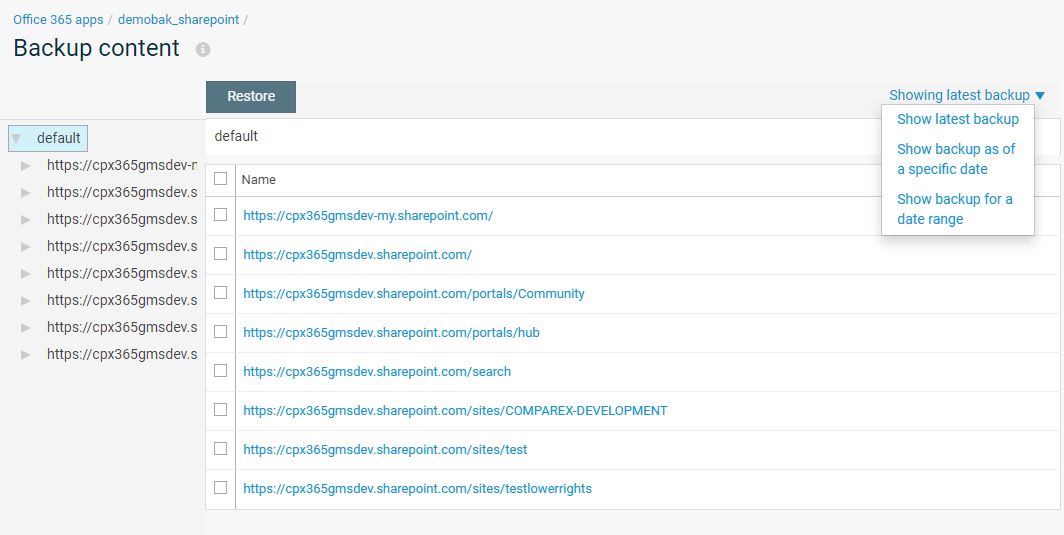Select checkbox for sites/testlowerrights row
1064x535 pixels.
point(221,488)
